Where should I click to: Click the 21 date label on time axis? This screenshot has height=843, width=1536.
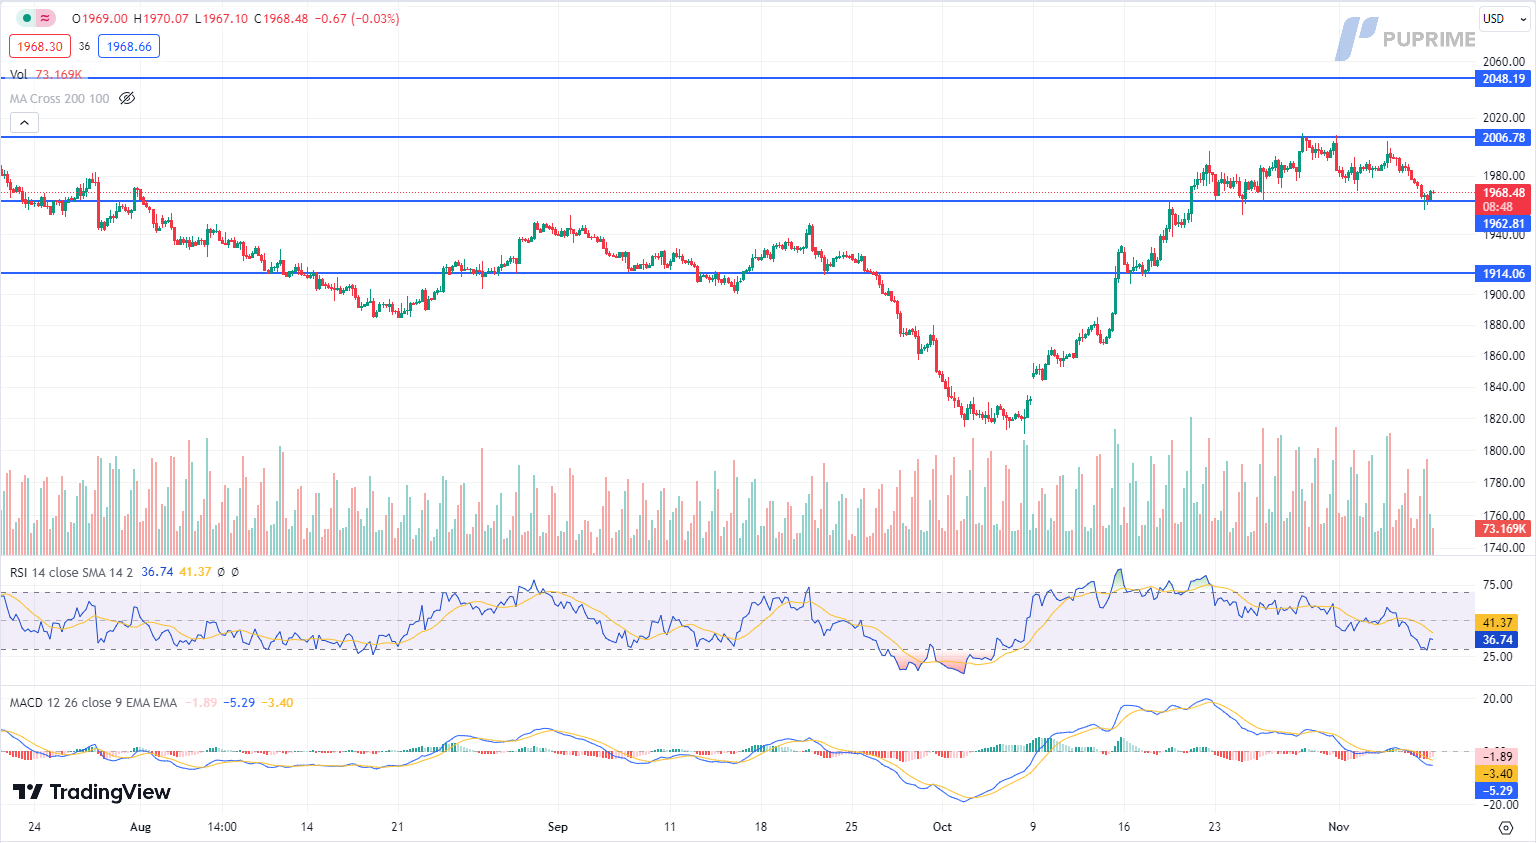coord(397,826)
